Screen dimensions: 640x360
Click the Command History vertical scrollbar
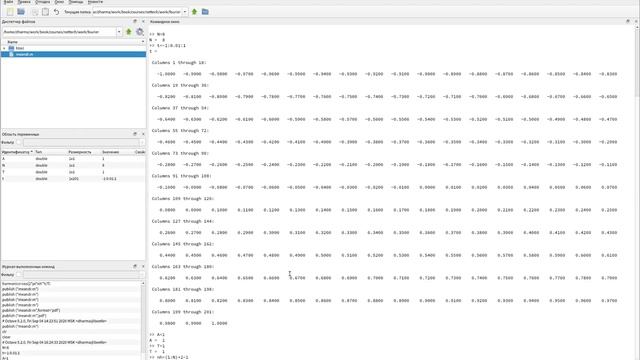143,320
